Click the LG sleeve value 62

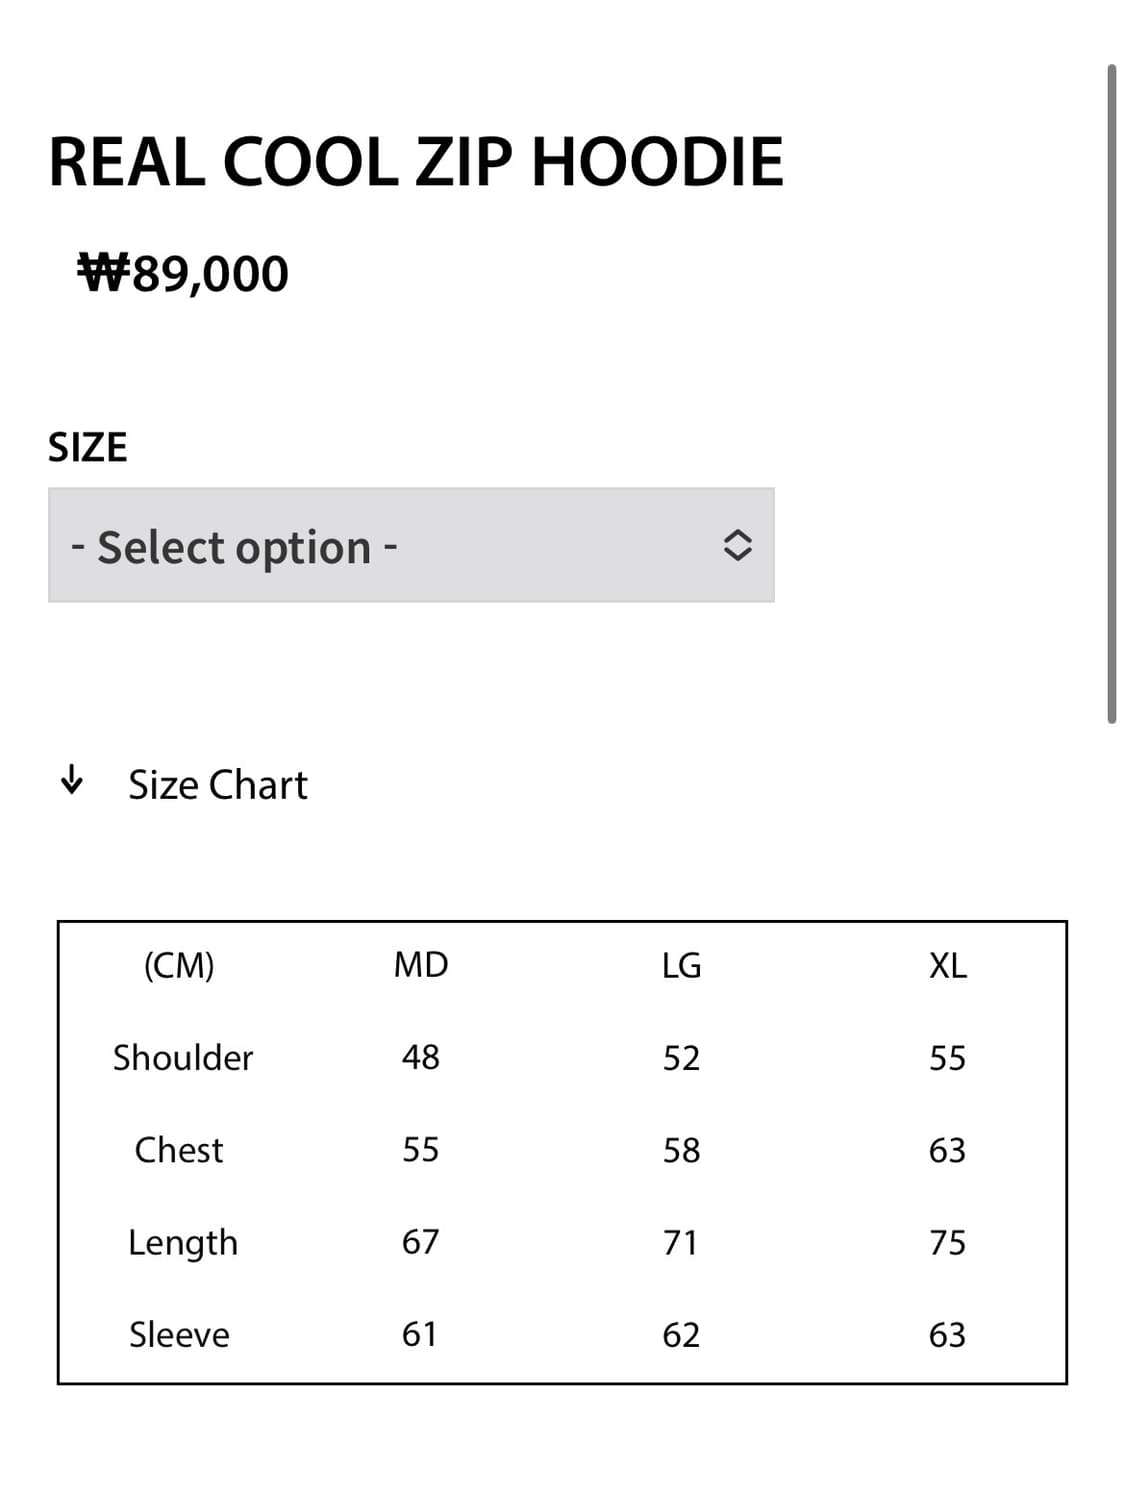click(x=681, y=1335)
